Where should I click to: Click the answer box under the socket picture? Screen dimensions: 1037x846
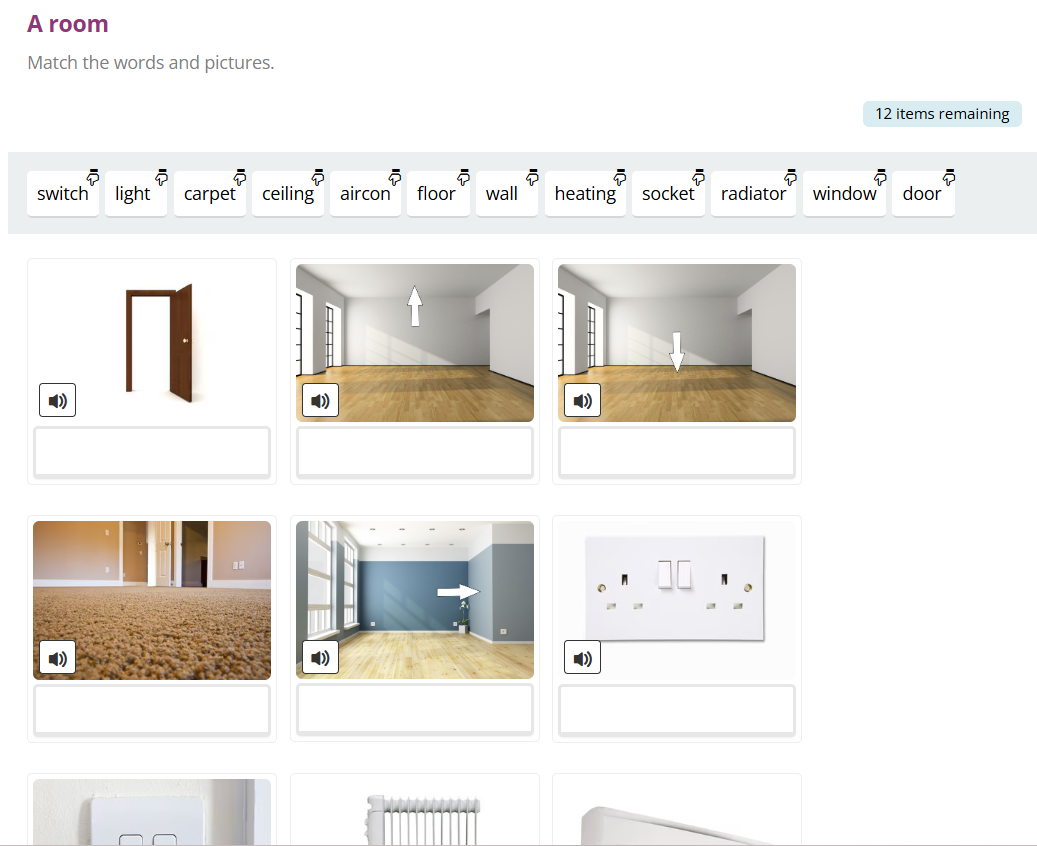676,710
